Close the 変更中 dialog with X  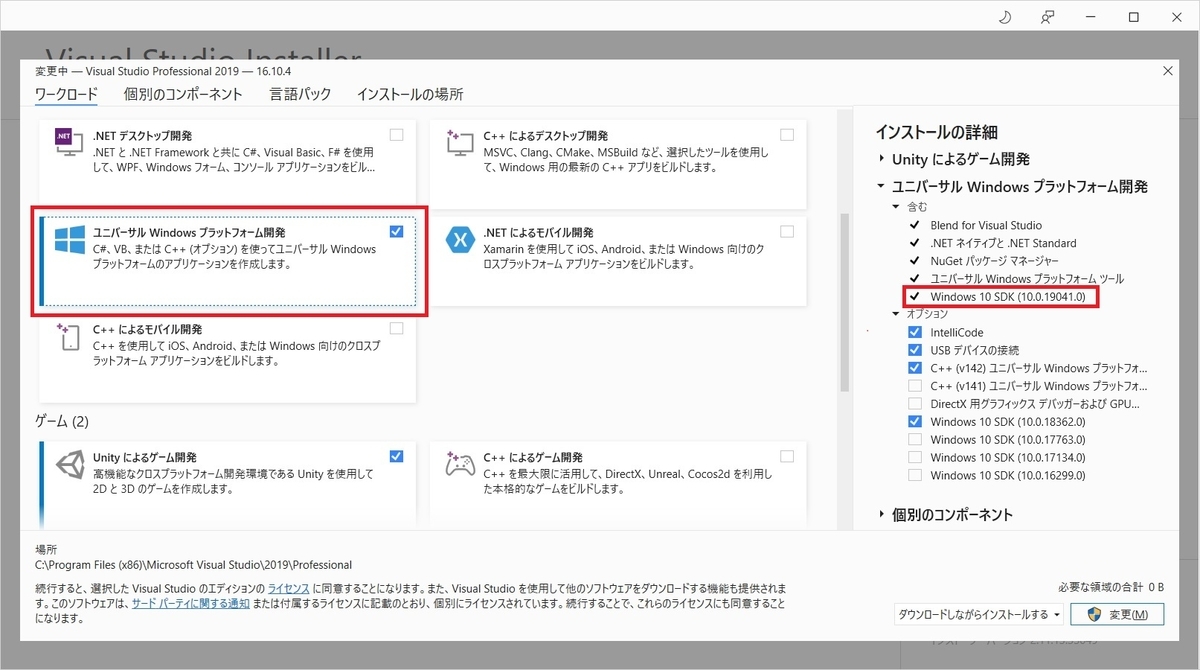(x=1169, y=70)
